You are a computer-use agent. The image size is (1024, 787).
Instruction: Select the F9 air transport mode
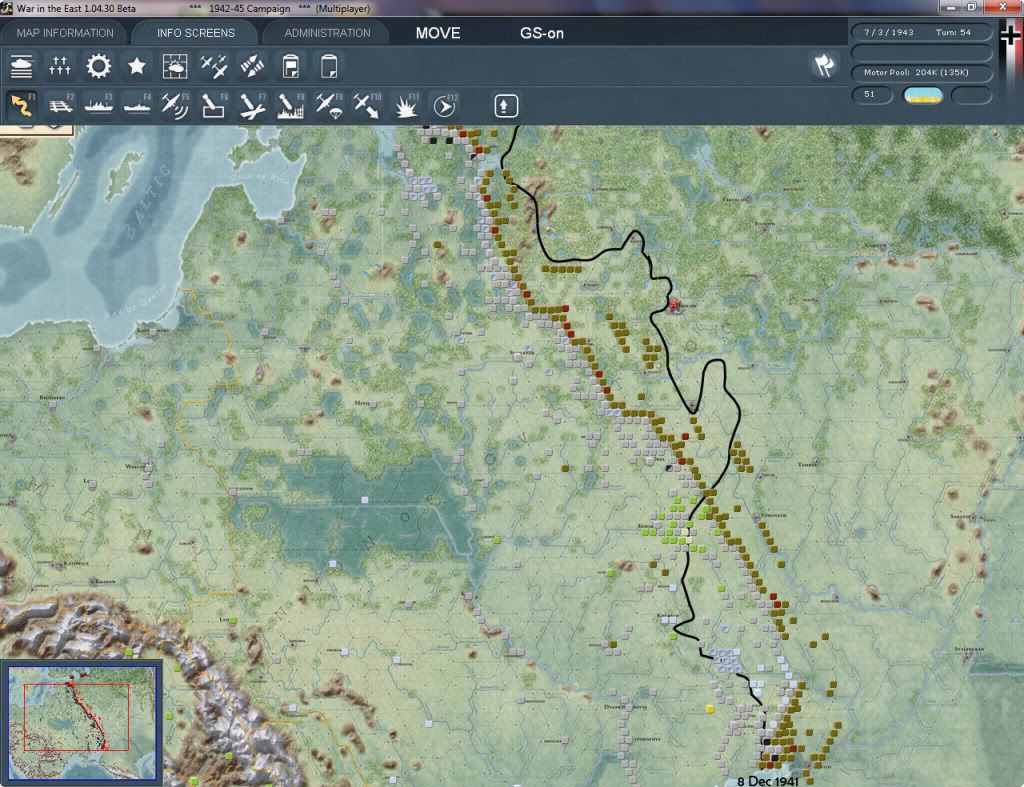(328, 105)
